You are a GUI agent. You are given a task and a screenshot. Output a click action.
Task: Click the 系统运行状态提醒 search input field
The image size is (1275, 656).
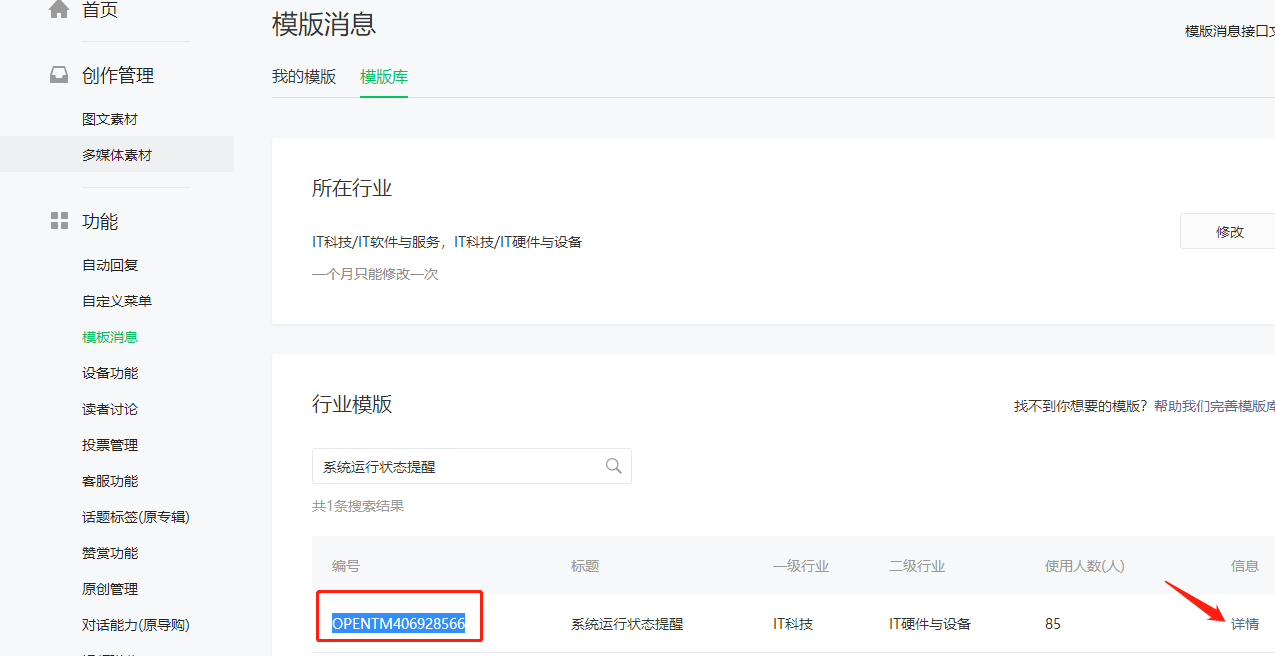coord(460,467)
